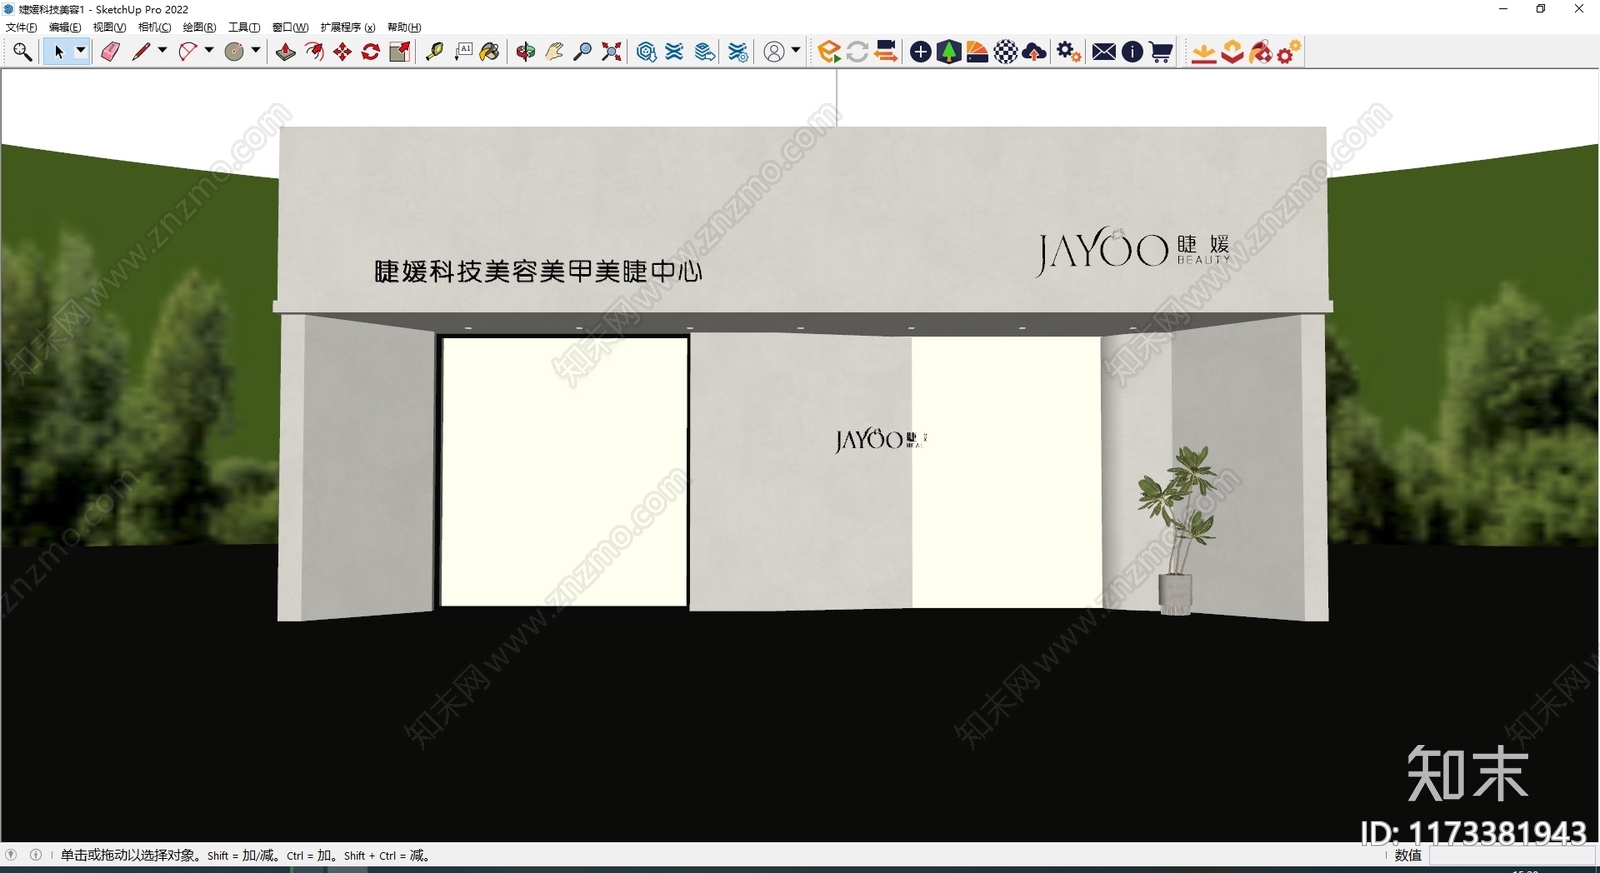The image size is (1600, 873).
Task: Open the 窗口(W) menu
Action: [290, 27]
